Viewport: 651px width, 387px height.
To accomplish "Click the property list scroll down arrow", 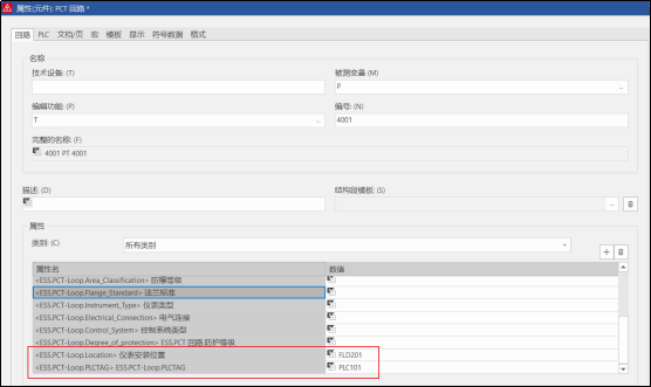I will click(x=623, y=369).
